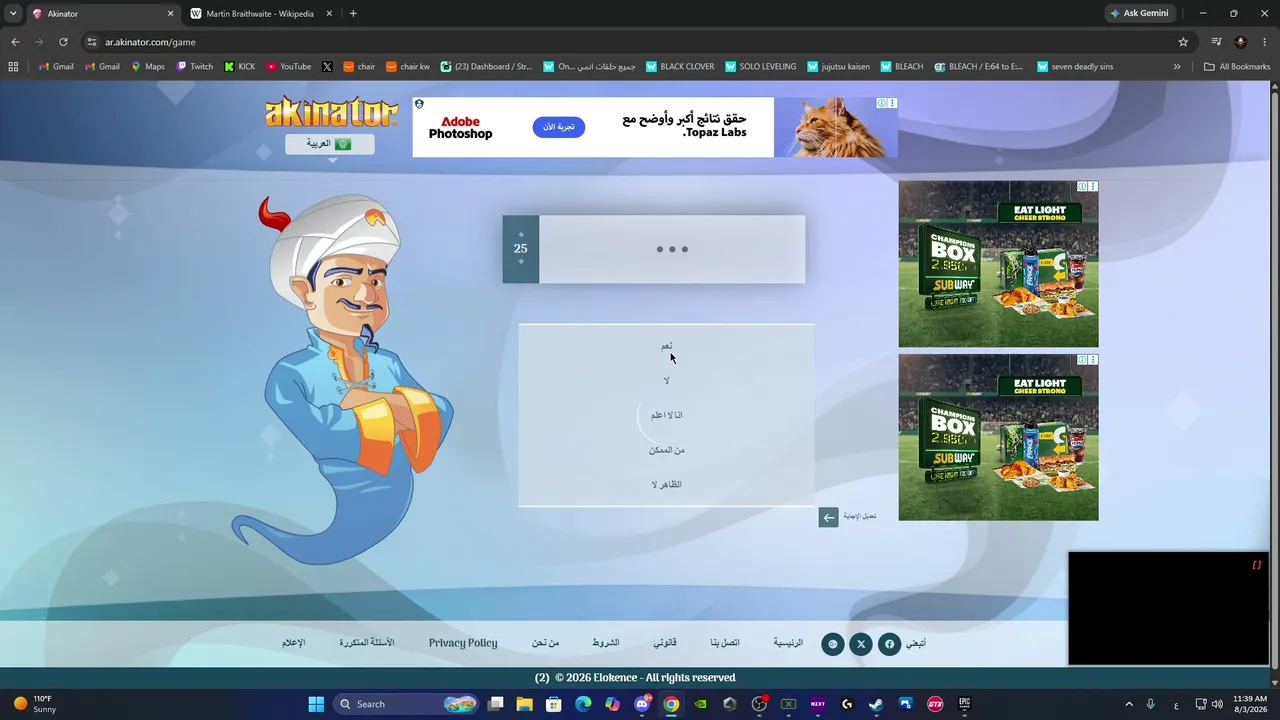Bookmark this page with the star icon
This screenshot has height=720, width=1280.
(1183, 42)
